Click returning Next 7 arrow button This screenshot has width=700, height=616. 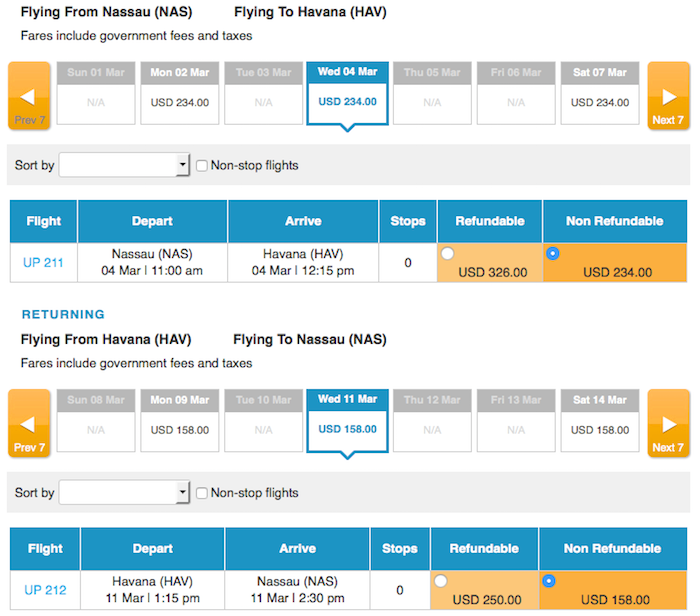tap(668, 423)
